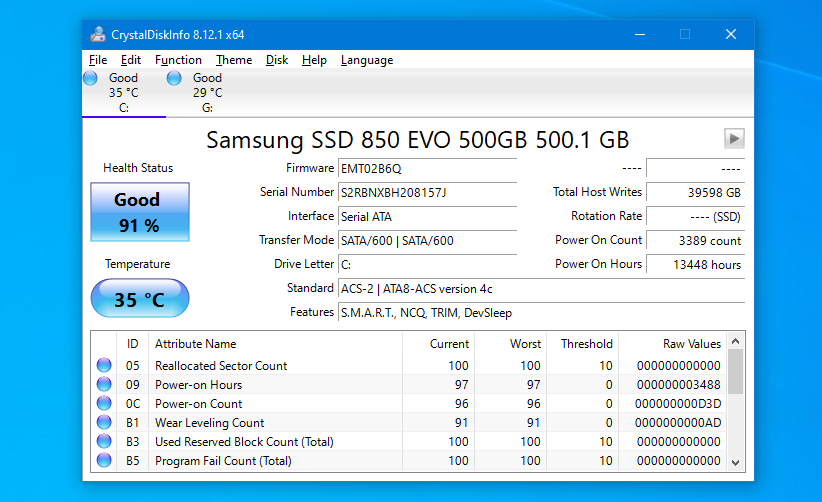Click status orb of Reallocated Sector Count
The width and height of the screenshot is (822, 502).
104,365
